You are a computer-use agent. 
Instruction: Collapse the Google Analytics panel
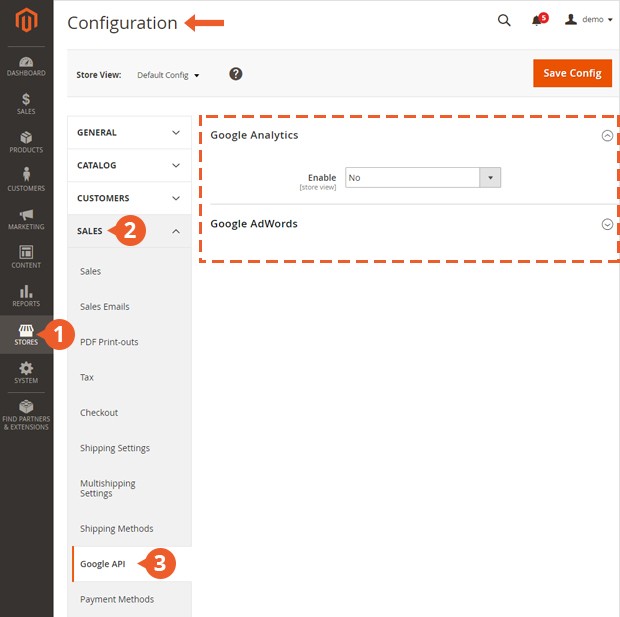pyautogui.click(x=607, y=136)
